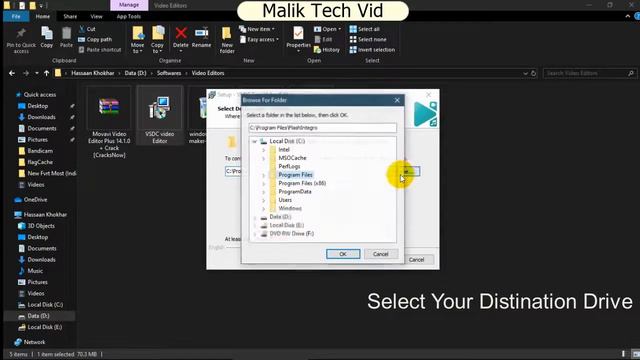Click the Forward navigation arrow
The width and height of the screenshot is (640, 360).
point(26,73)
